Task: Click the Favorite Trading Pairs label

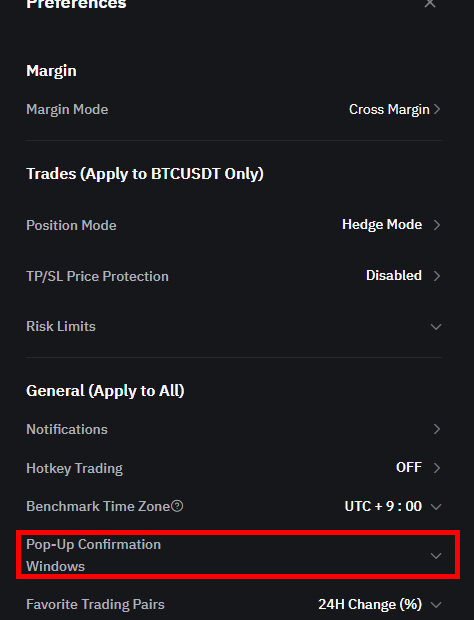Action: [95, 604]
